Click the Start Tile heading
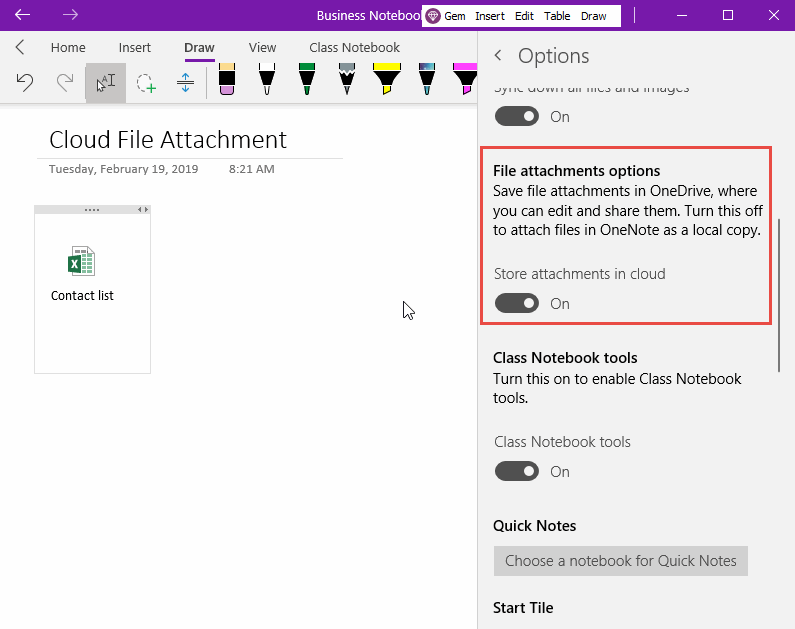 (x=523, y=608)
